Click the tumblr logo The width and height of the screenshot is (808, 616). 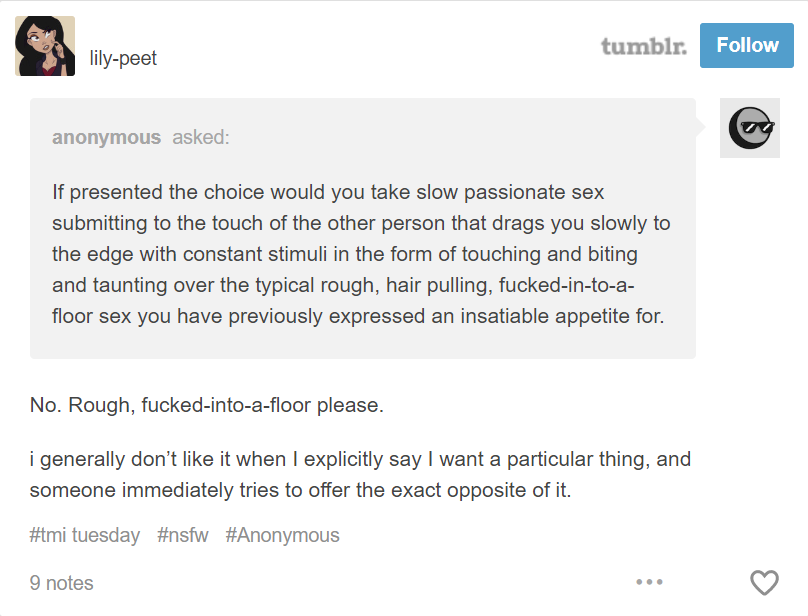pyautogui.click(x=644, y=45)
